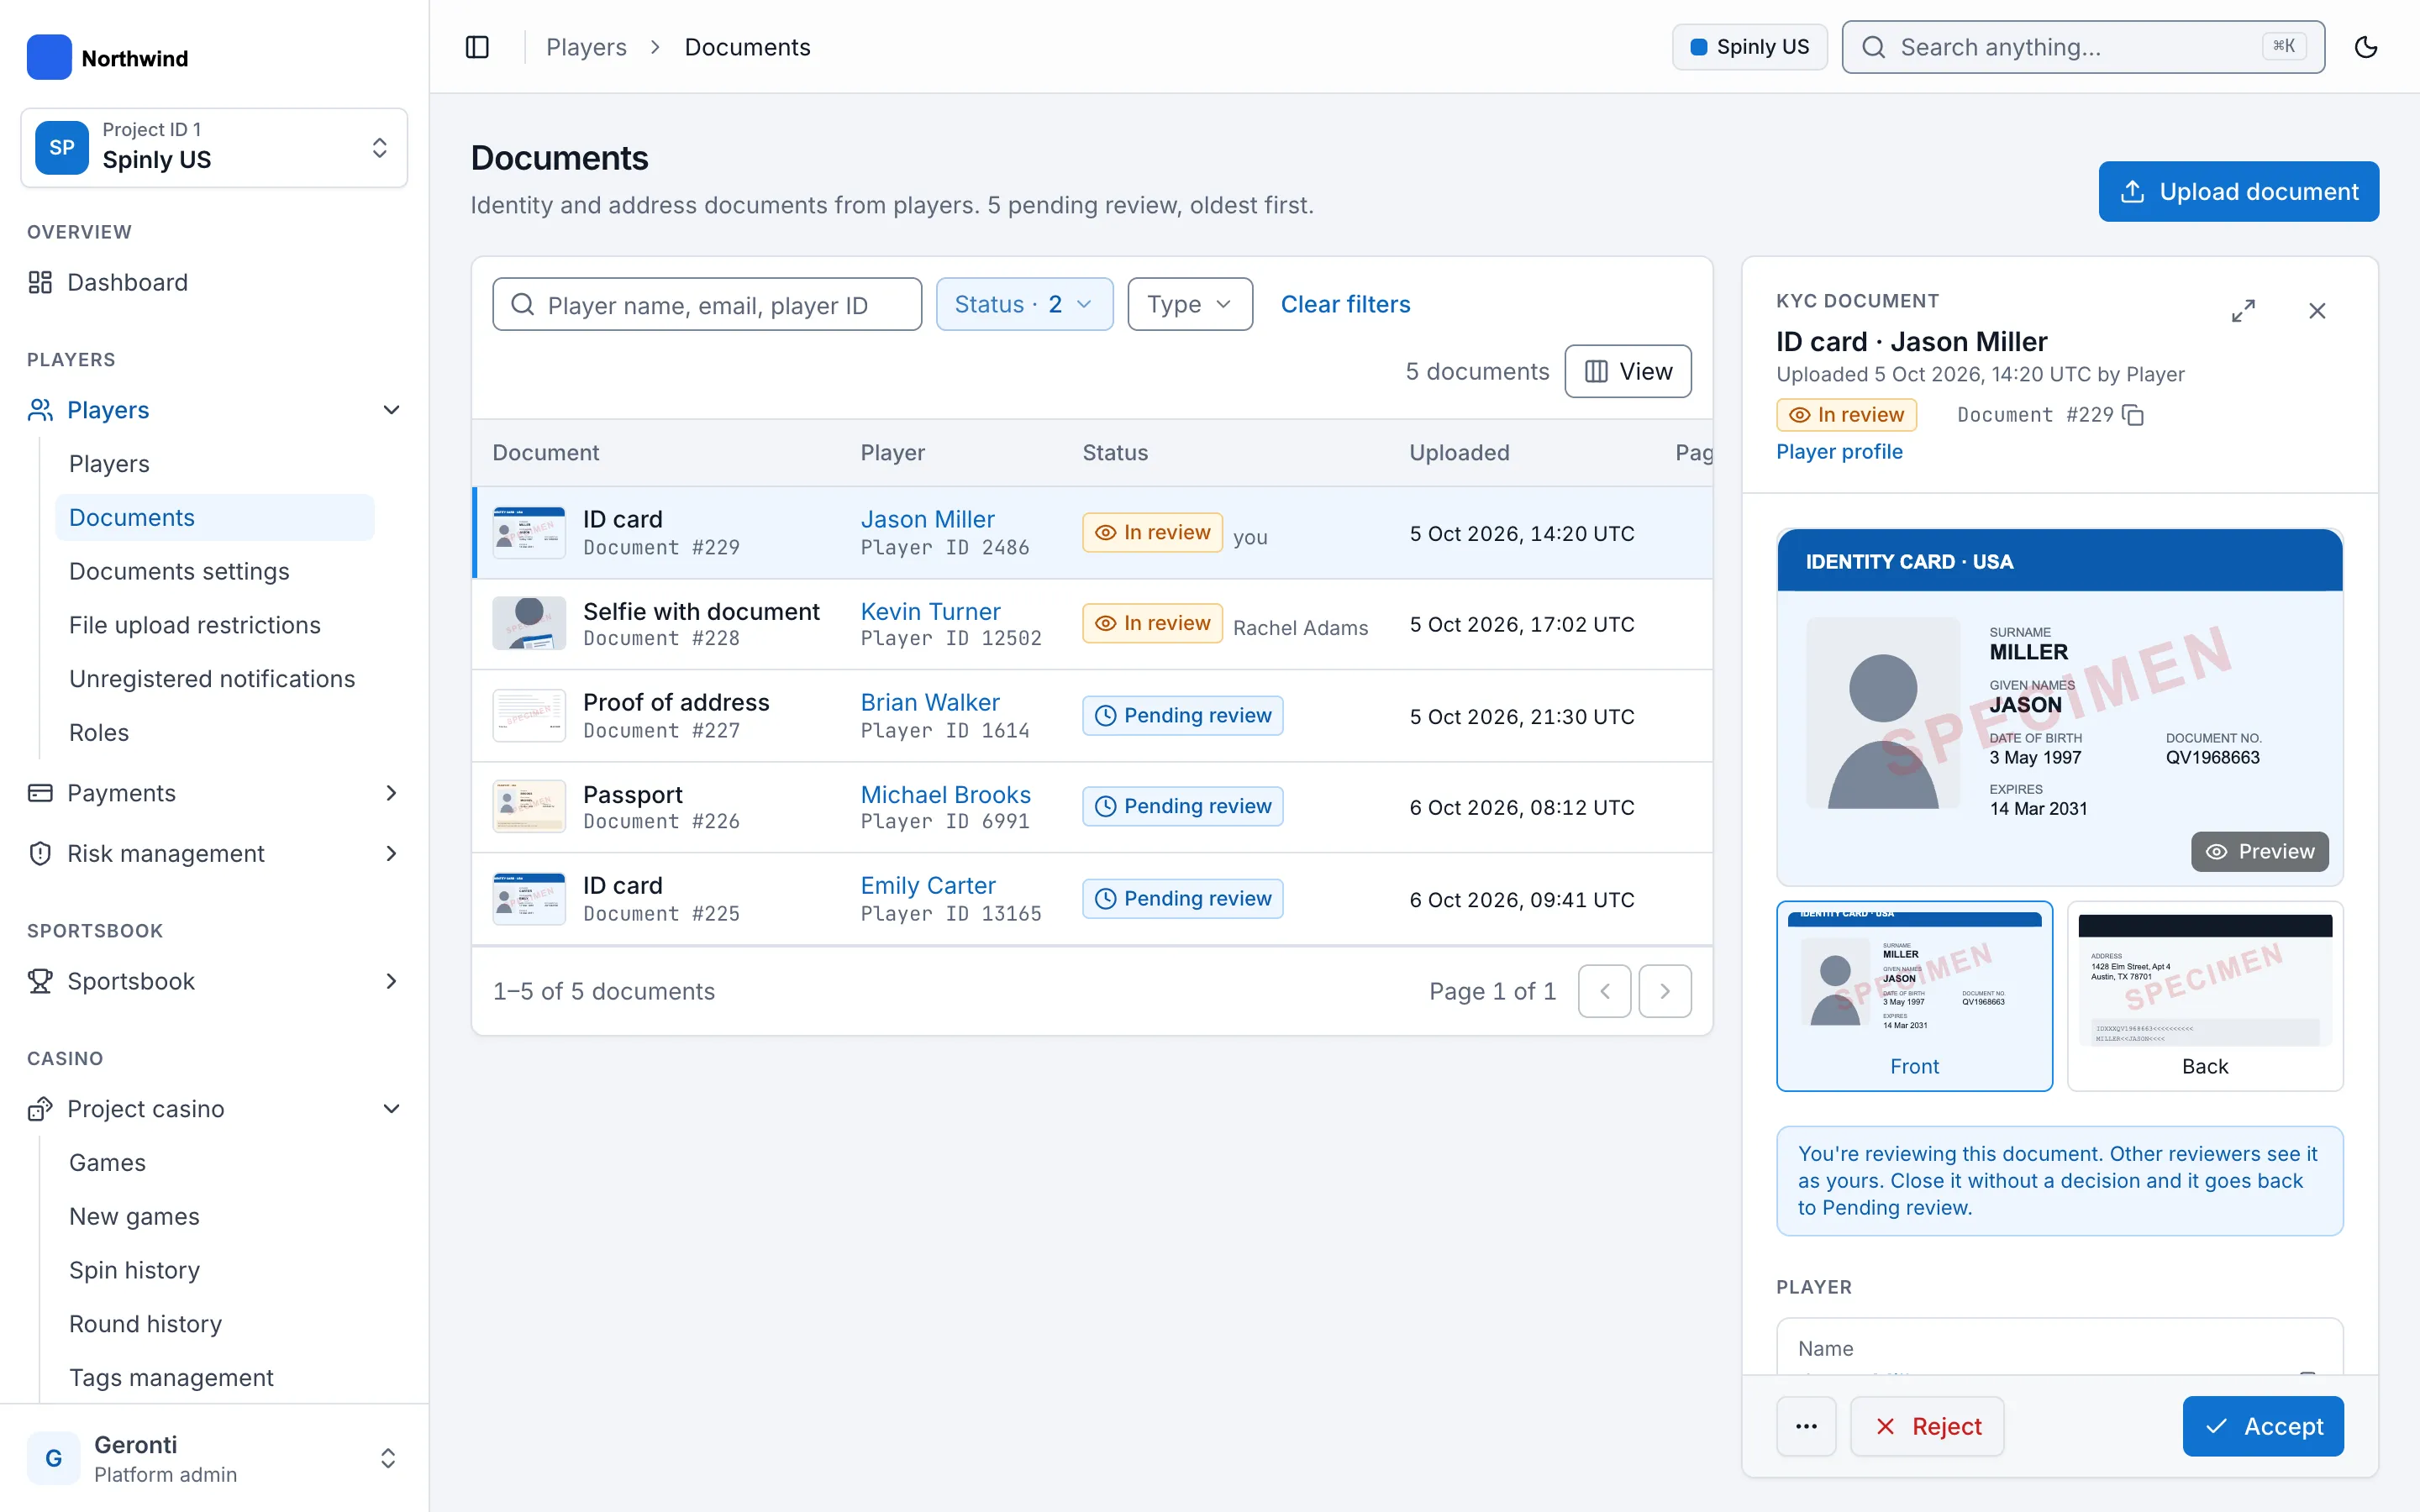
Task: Accept the Jason Miller ID card
Action: (2263, 1426)
